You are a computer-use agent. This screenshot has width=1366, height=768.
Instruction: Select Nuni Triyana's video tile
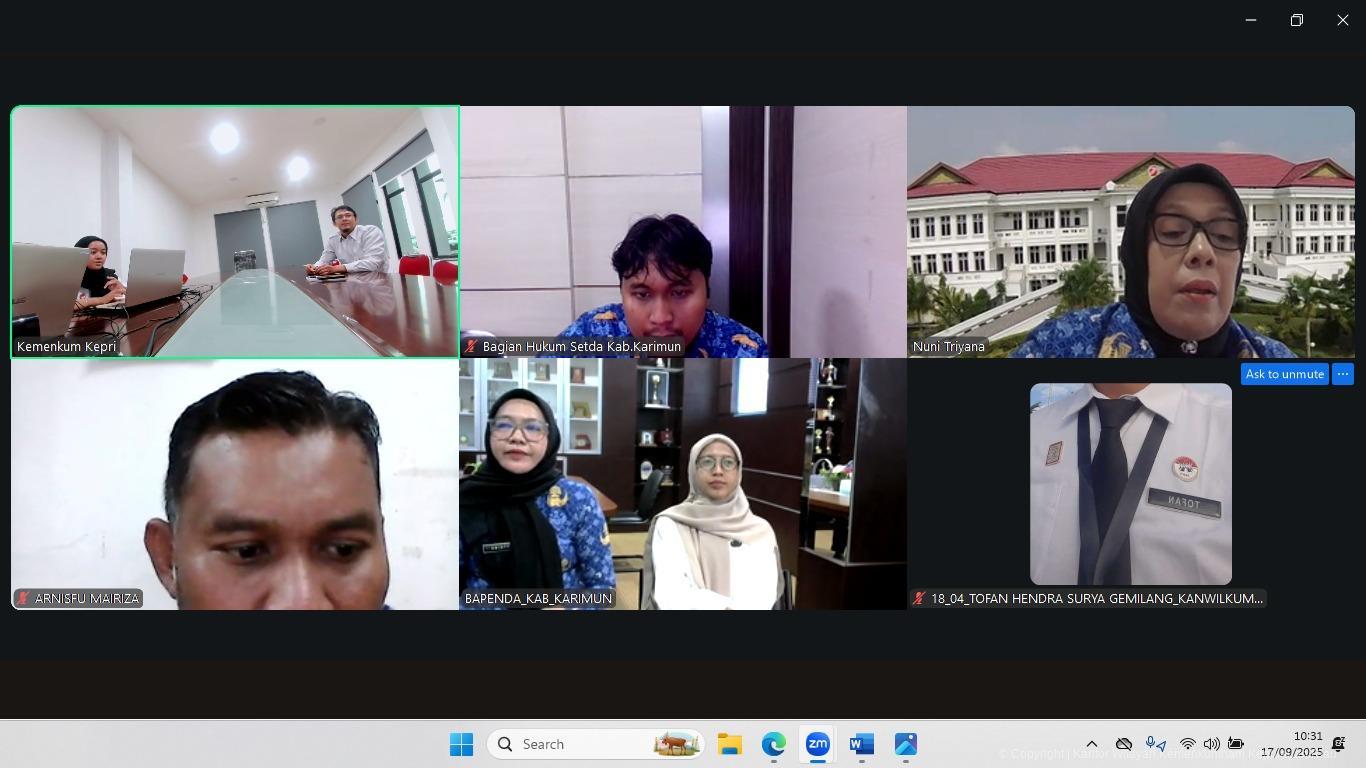(1130, 232)
